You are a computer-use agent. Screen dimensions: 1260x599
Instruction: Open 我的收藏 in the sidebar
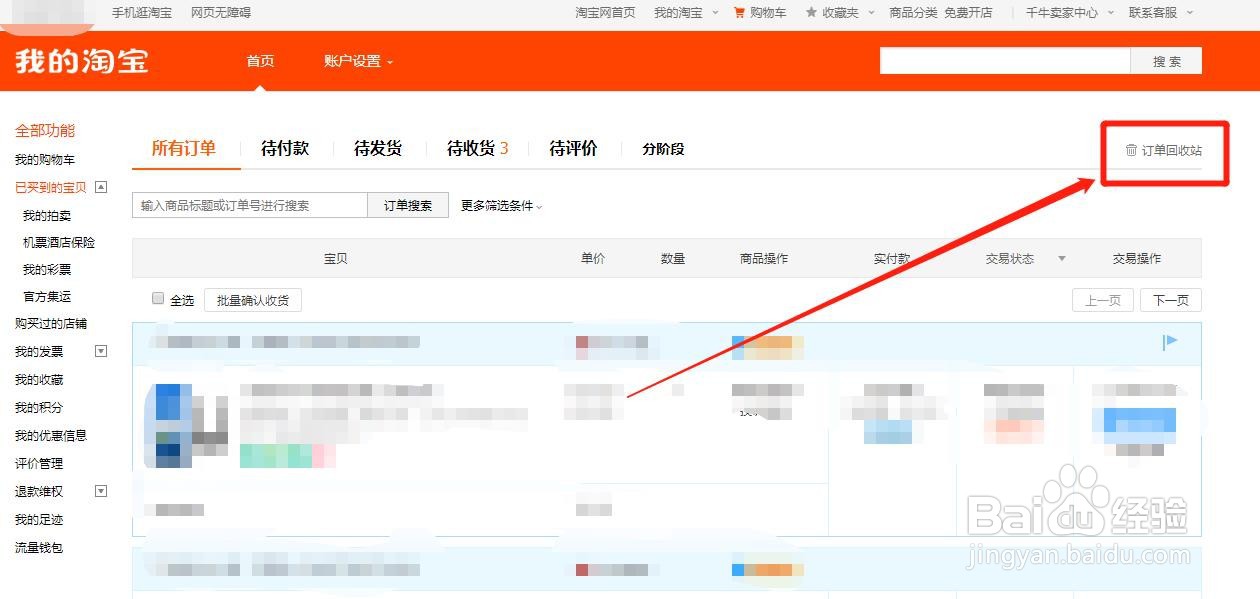[38, 380]
